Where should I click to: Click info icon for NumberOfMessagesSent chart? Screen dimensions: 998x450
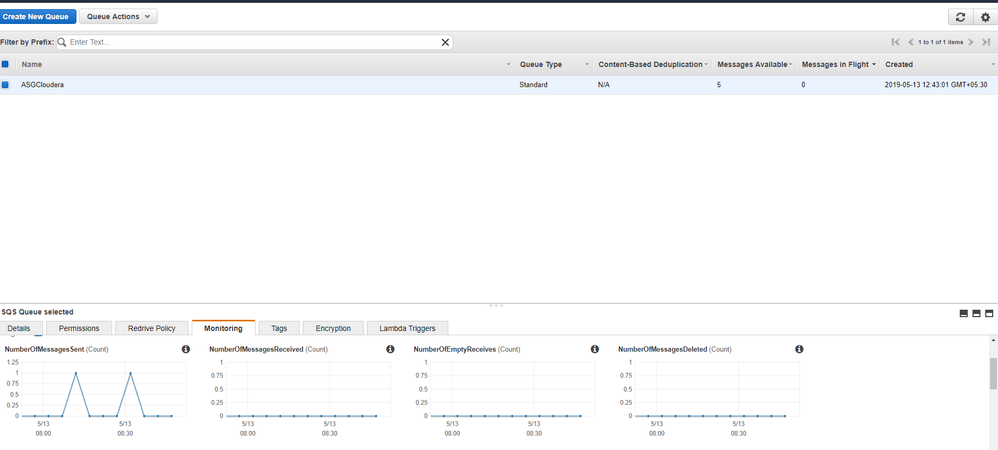pos(186,350)
